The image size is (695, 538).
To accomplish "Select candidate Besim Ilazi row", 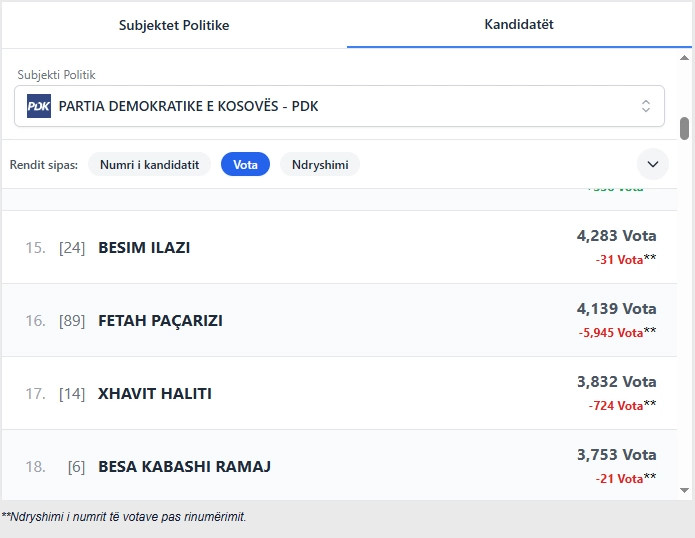I will 144,248.
